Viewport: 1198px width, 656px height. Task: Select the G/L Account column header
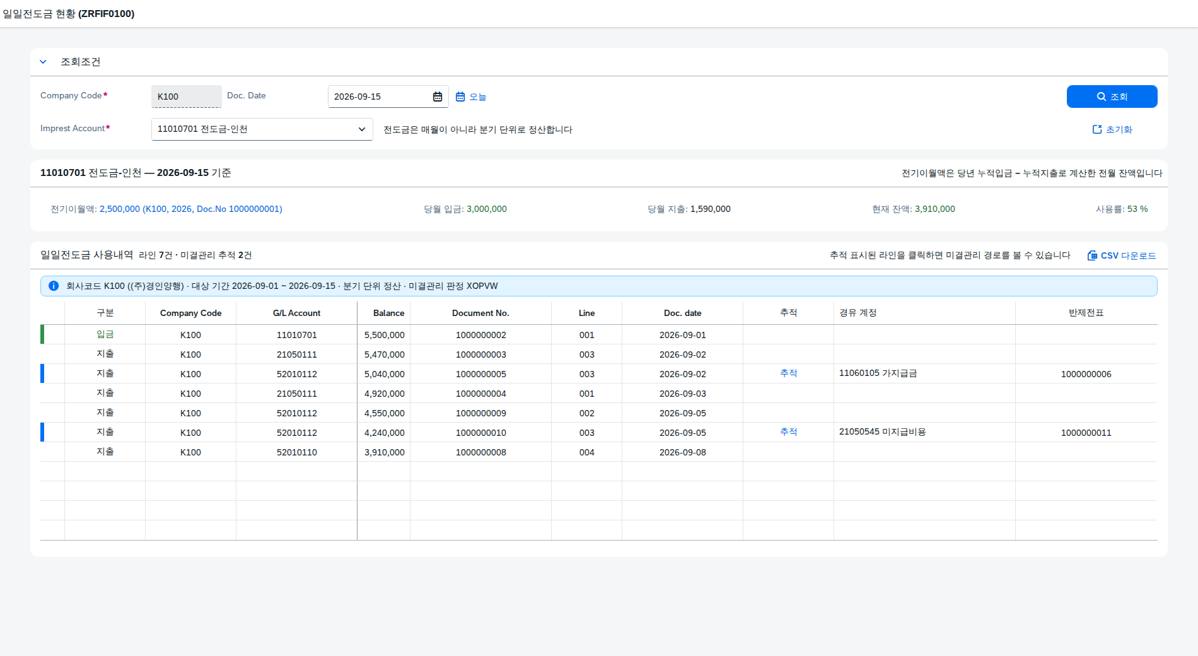click(296, 313)
